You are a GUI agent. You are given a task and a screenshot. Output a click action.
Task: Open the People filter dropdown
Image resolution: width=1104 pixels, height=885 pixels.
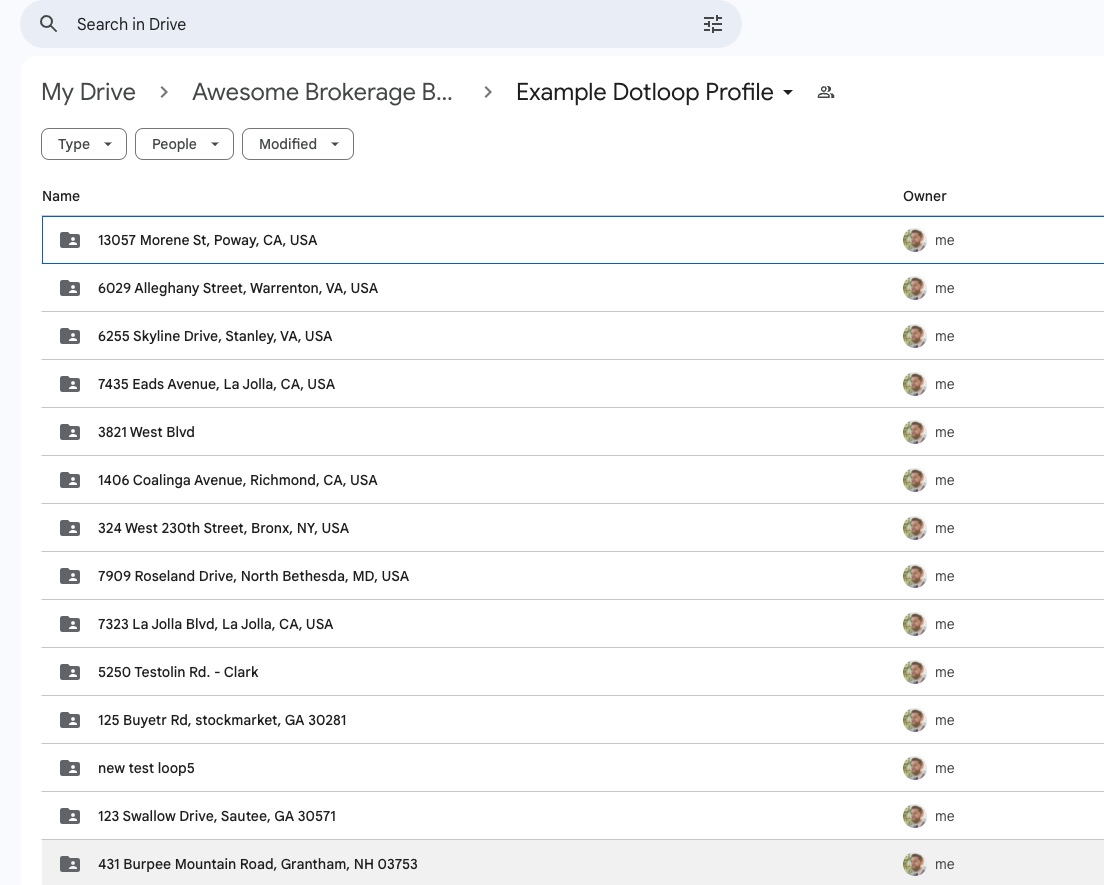(x=184, y=144)
